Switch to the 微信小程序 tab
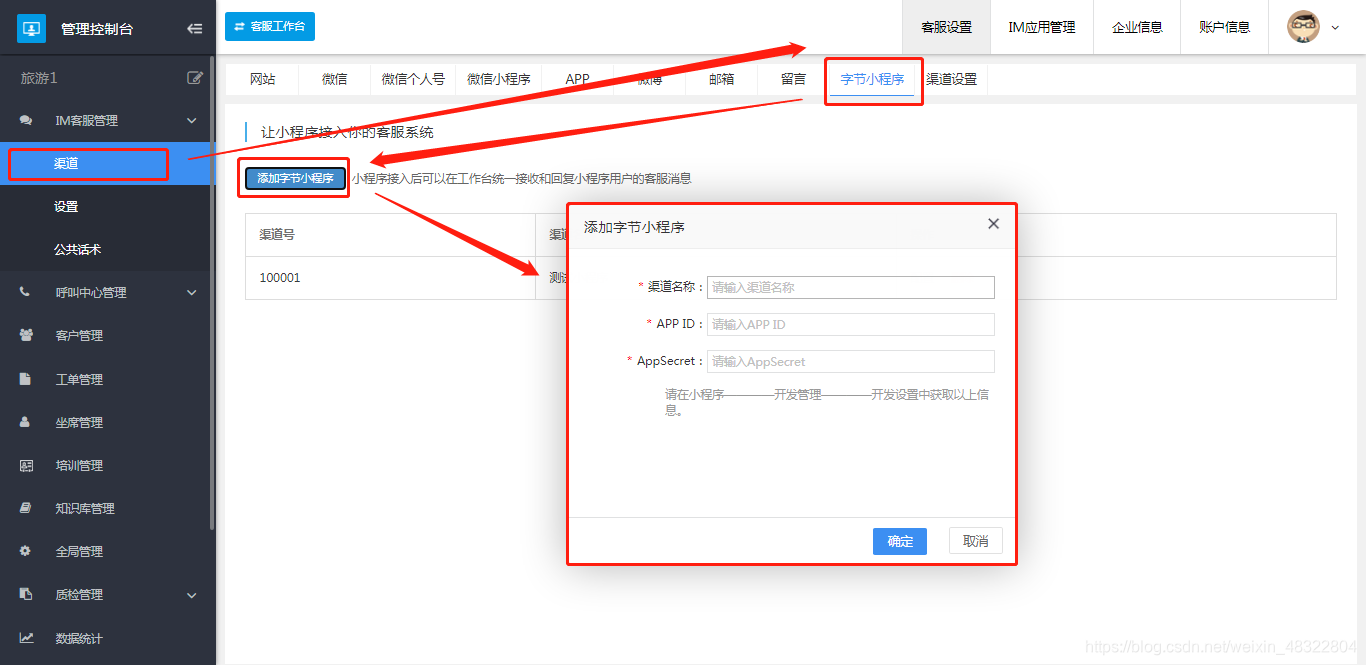Viewport: 1366px width, 665px height. coord(499,79)
